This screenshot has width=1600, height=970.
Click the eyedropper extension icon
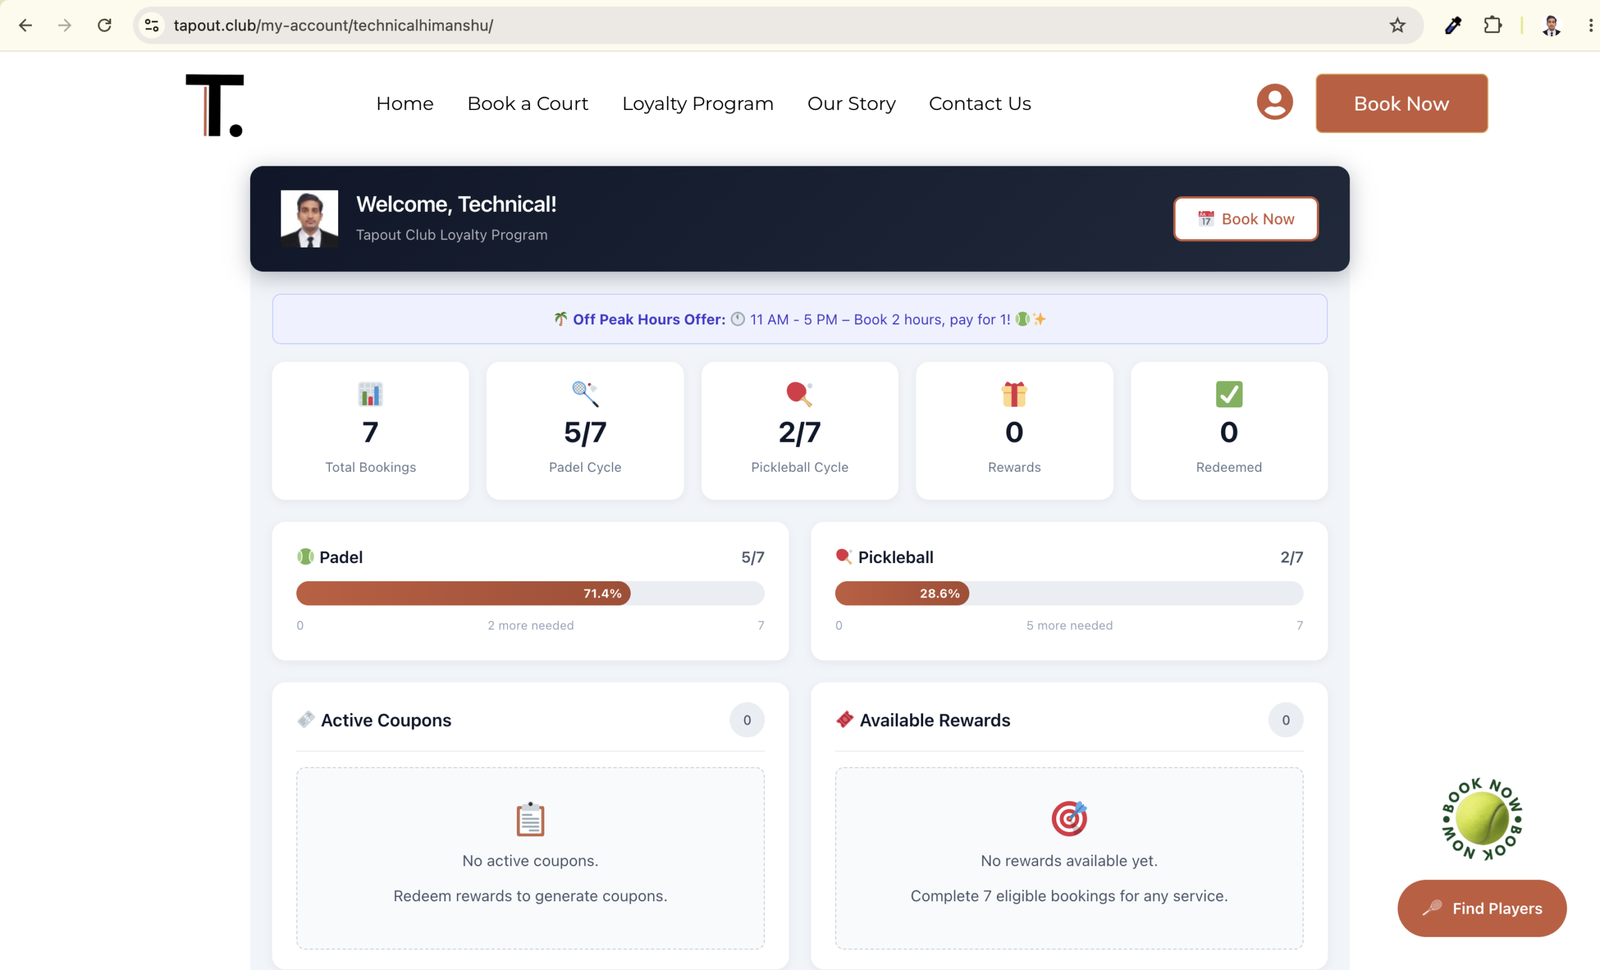coord(1452,25)
